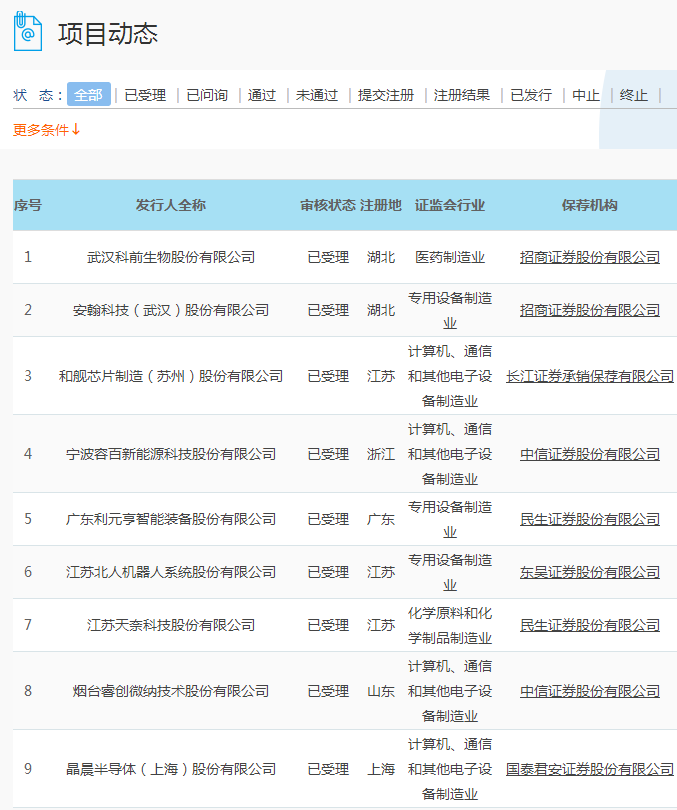677x810 pixels.
Task: Filter by 已问询 status
Action: (x=207, y=95)
